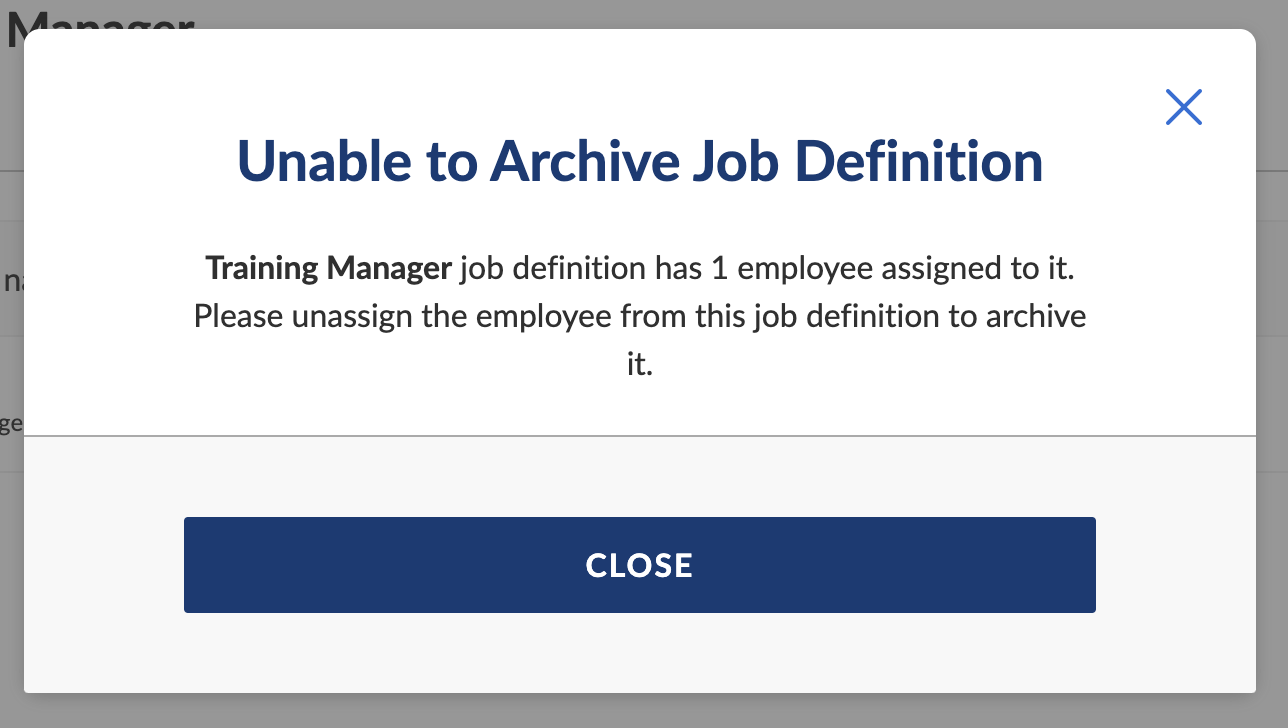Click the final "it." line of message
This screenshot has height=728, width=1288.
coord(640,364)
